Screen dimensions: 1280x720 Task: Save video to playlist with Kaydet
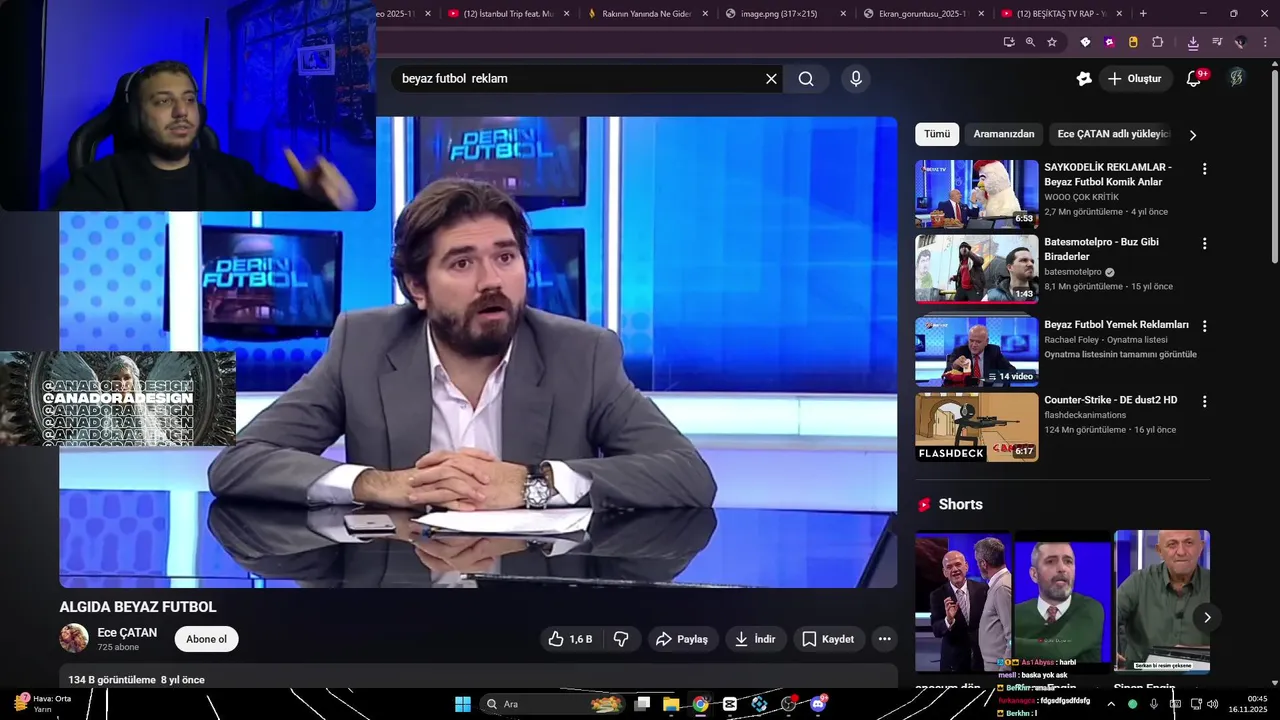tap(828, 639)
